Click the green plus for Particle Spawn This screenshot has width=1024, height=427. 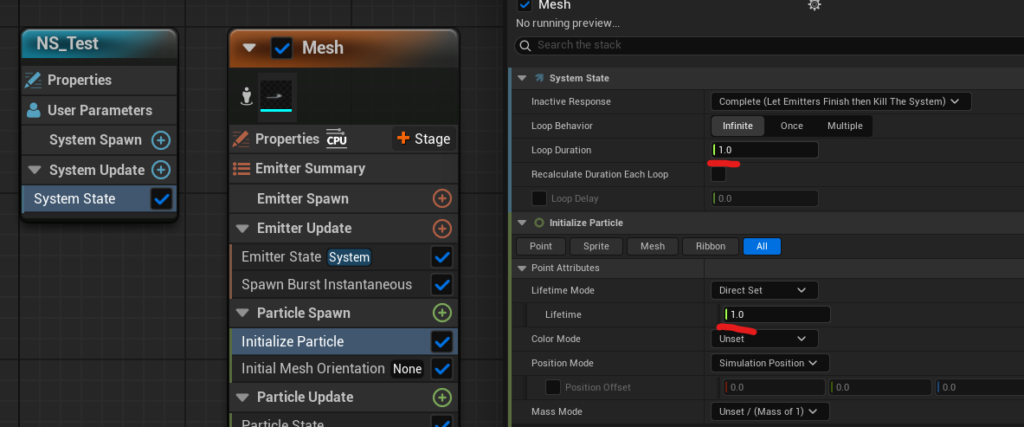tap(441, 313)
